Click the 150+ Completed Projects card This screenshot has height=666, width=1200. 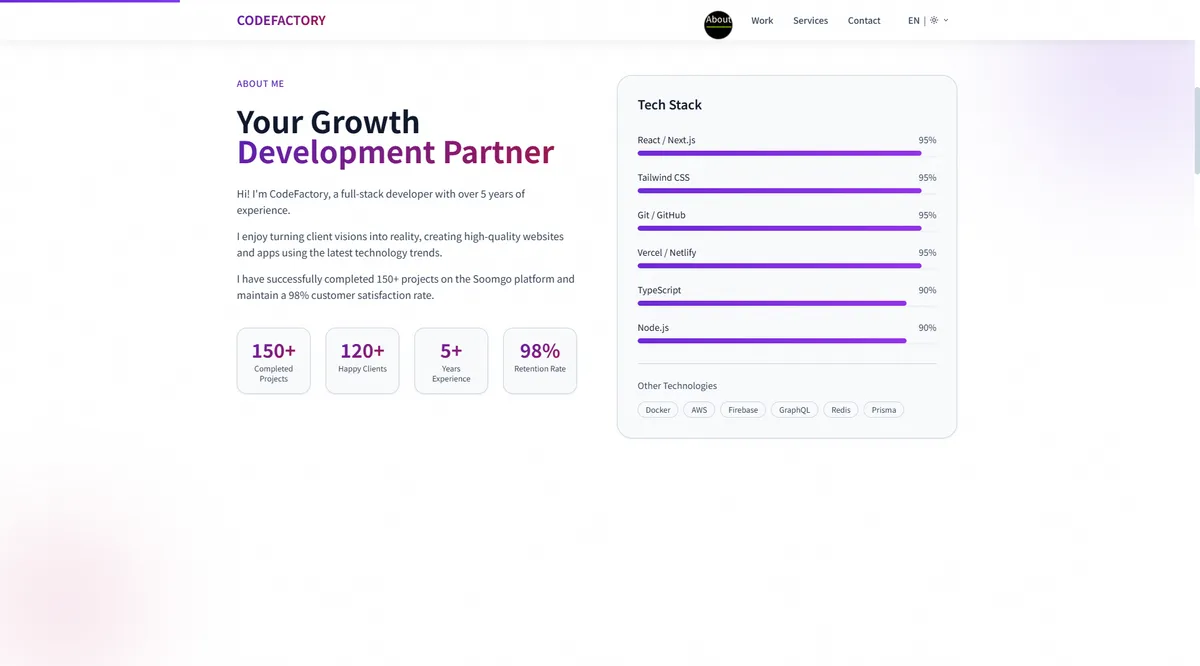point(274,361)
